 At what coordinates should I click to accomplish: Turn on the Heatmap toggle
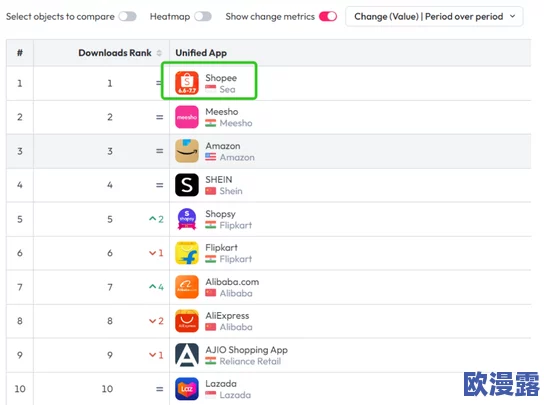(203, 16)
